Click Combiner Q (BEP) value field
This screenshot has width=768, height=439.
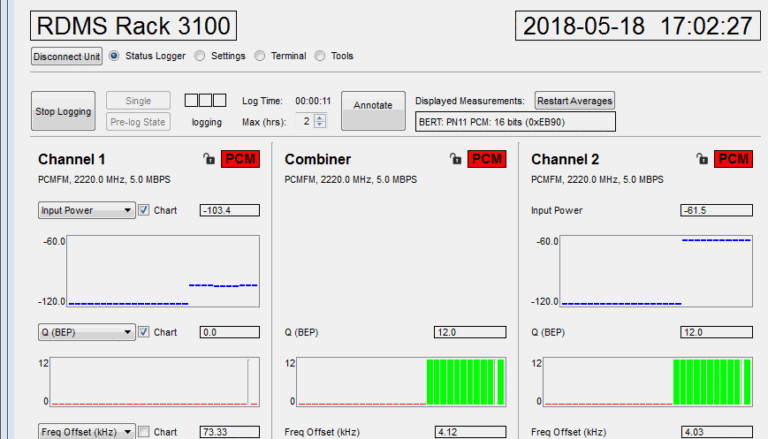click(470, 332)
